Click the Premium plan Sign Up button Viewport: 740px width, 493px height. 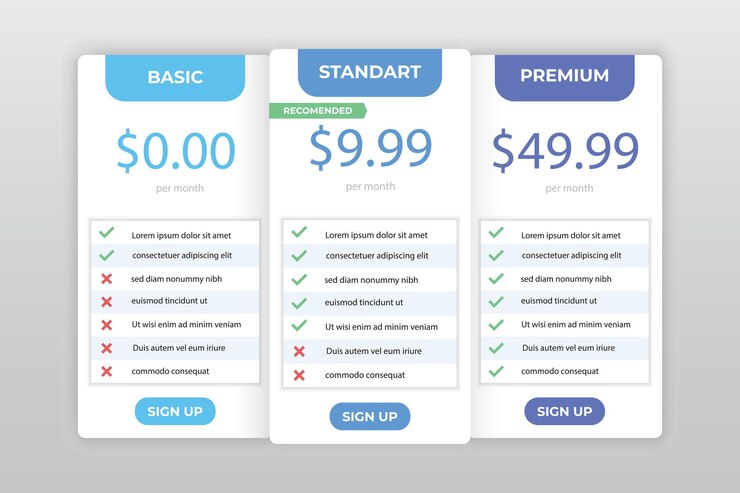click(x=564, y=411)
